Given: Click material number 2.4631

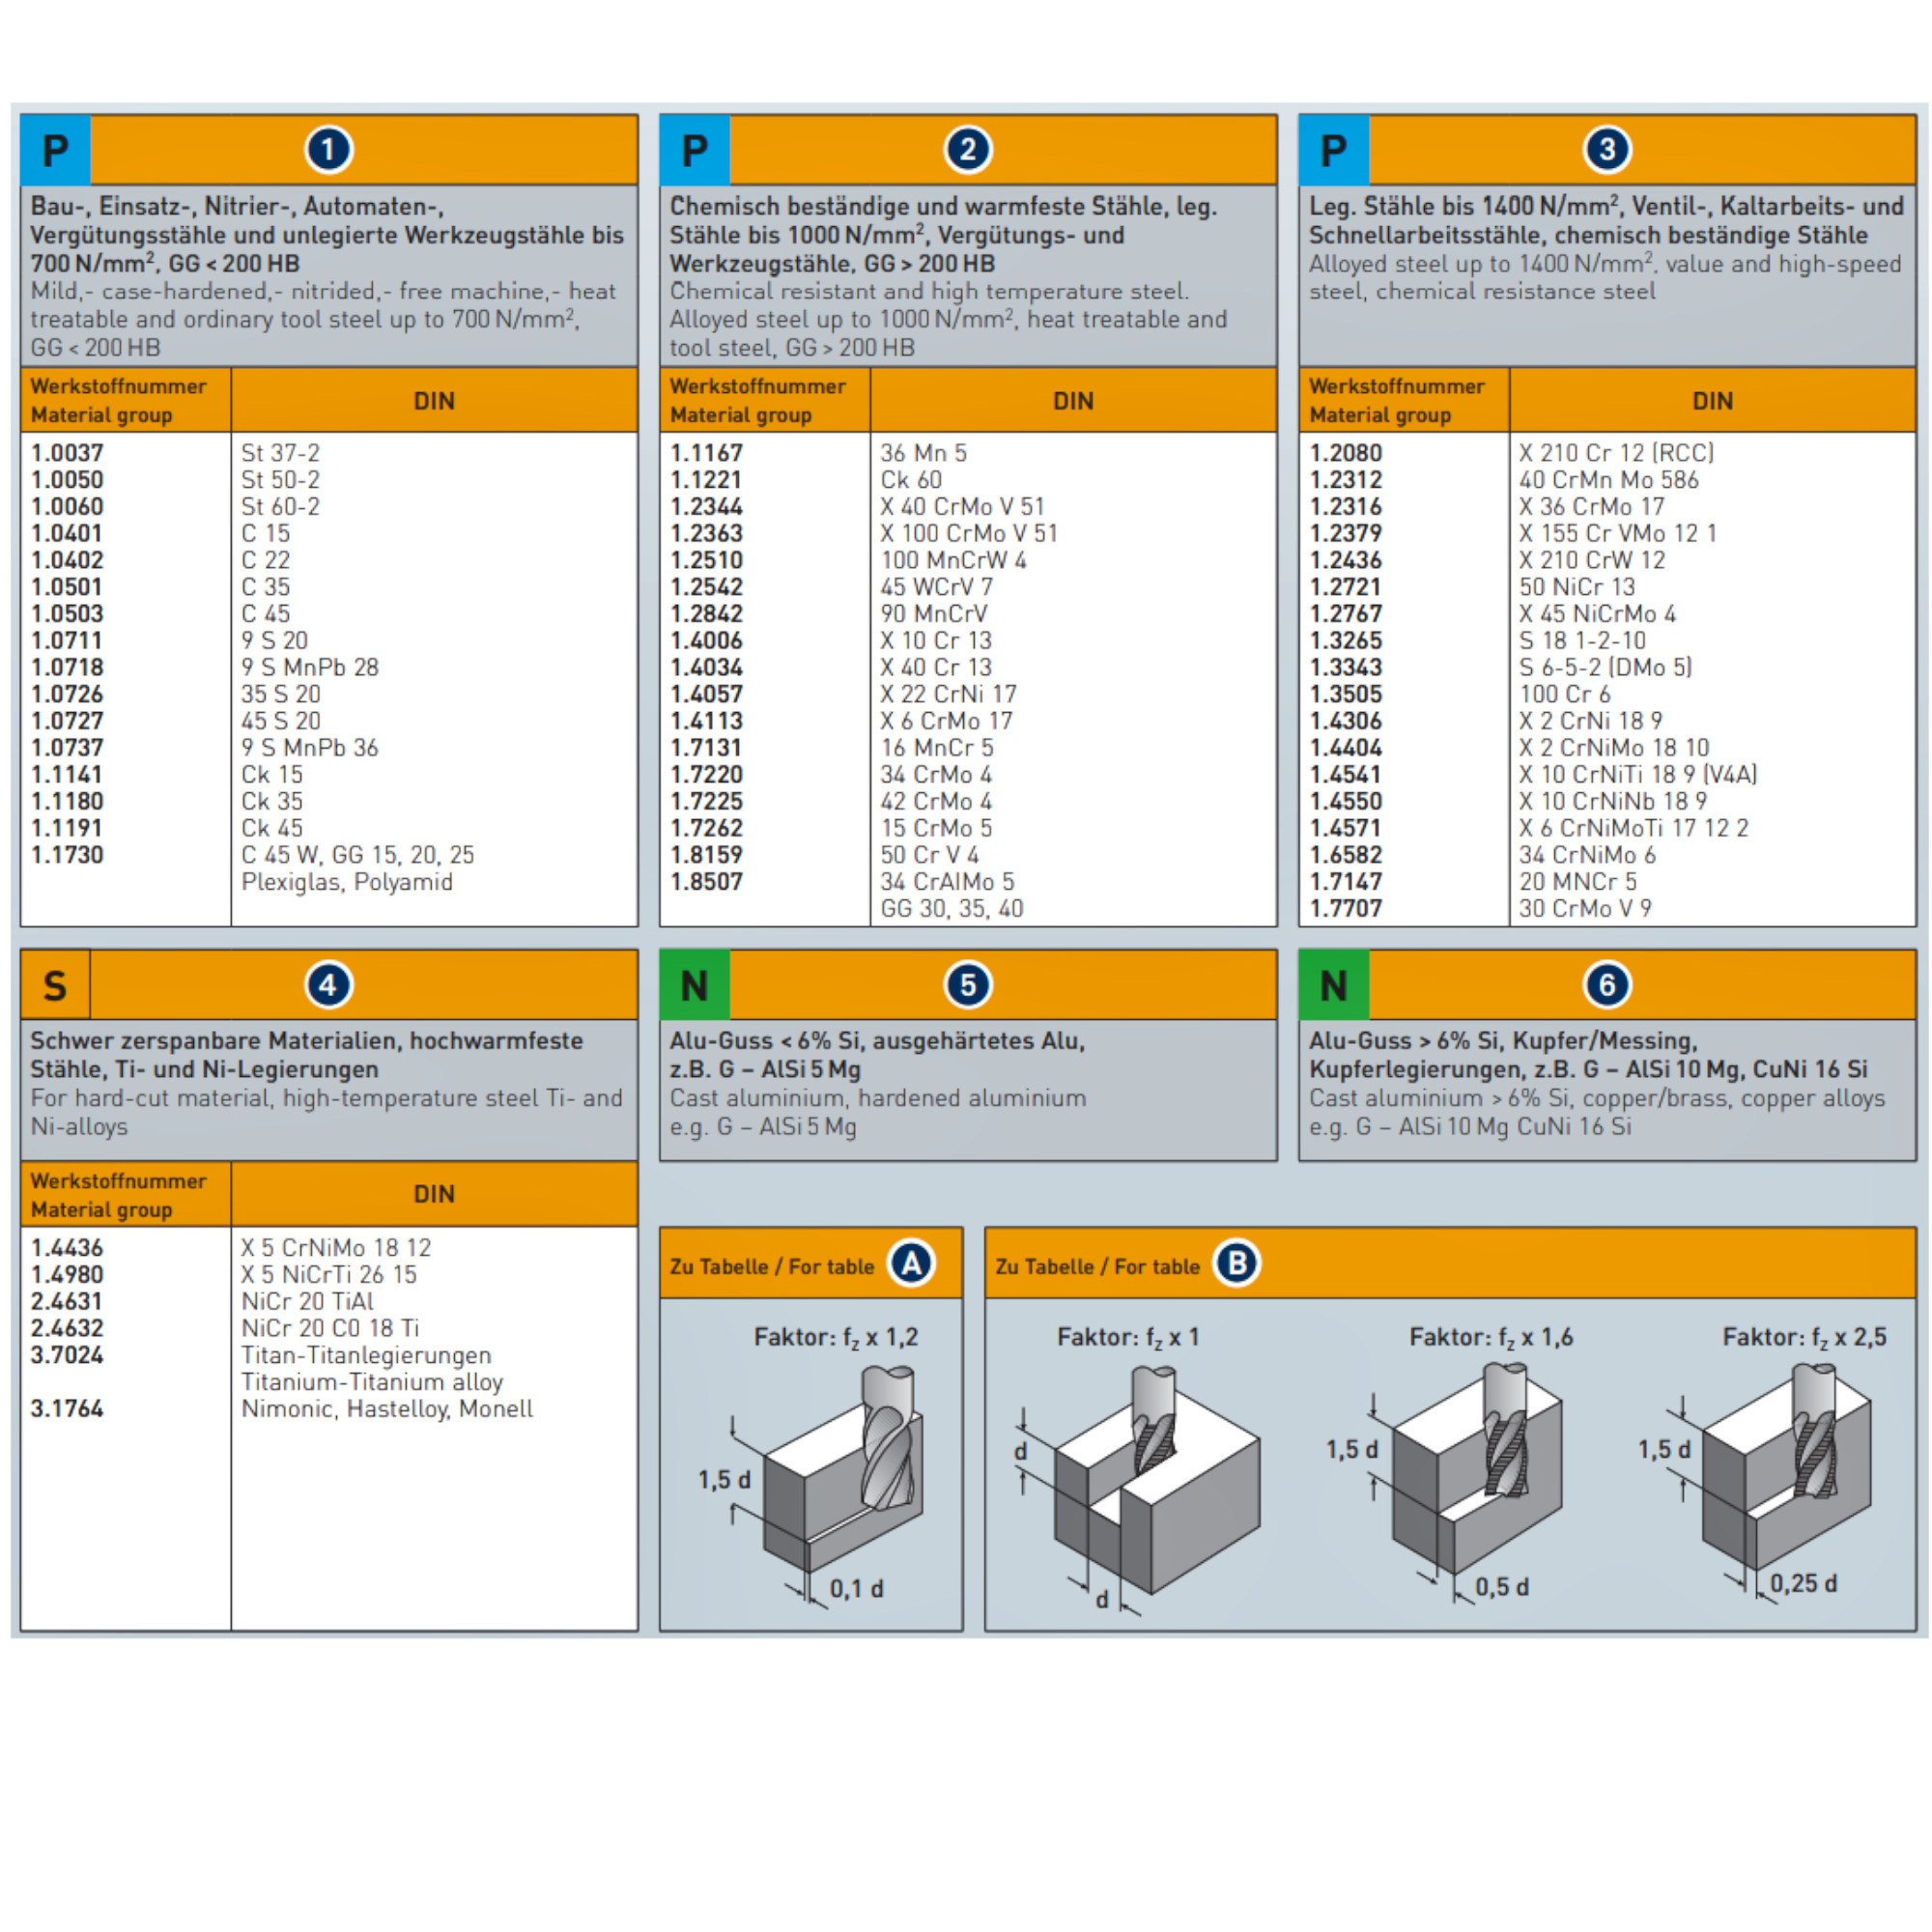Looking at the screenshot, I should pos(67,1302).
